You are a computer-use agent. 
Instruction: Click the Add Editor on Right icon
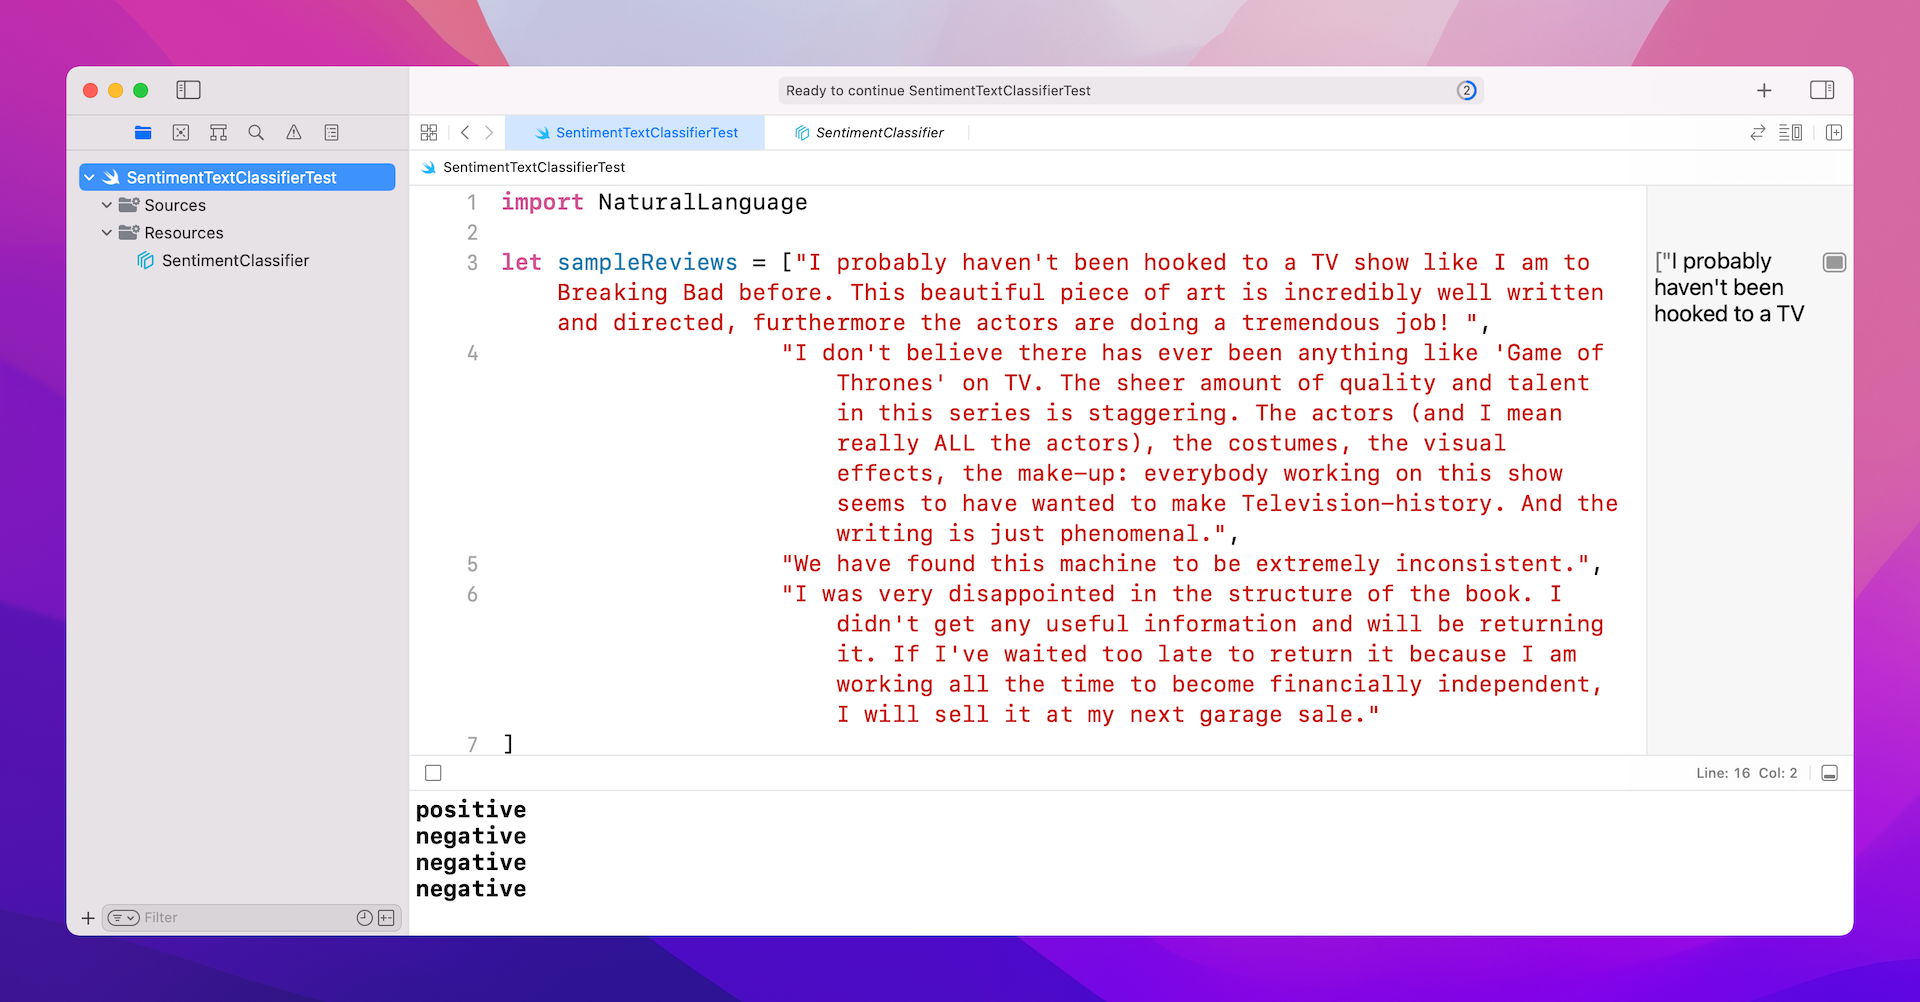[1833, 132]
